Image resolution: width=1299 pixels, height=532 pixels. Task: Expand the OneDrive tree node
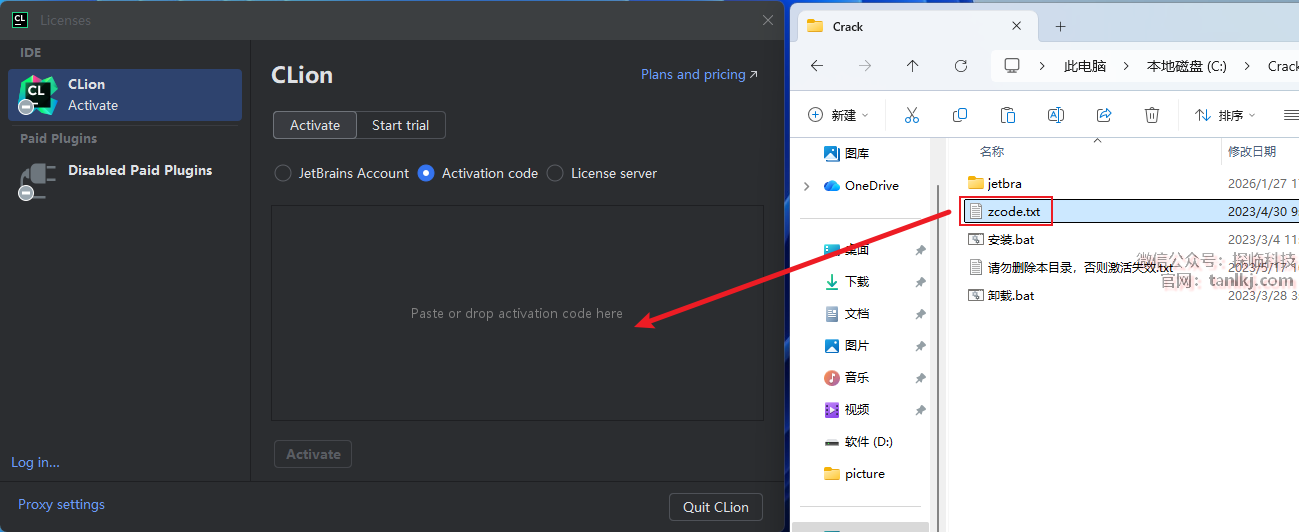tap(807, 186)
